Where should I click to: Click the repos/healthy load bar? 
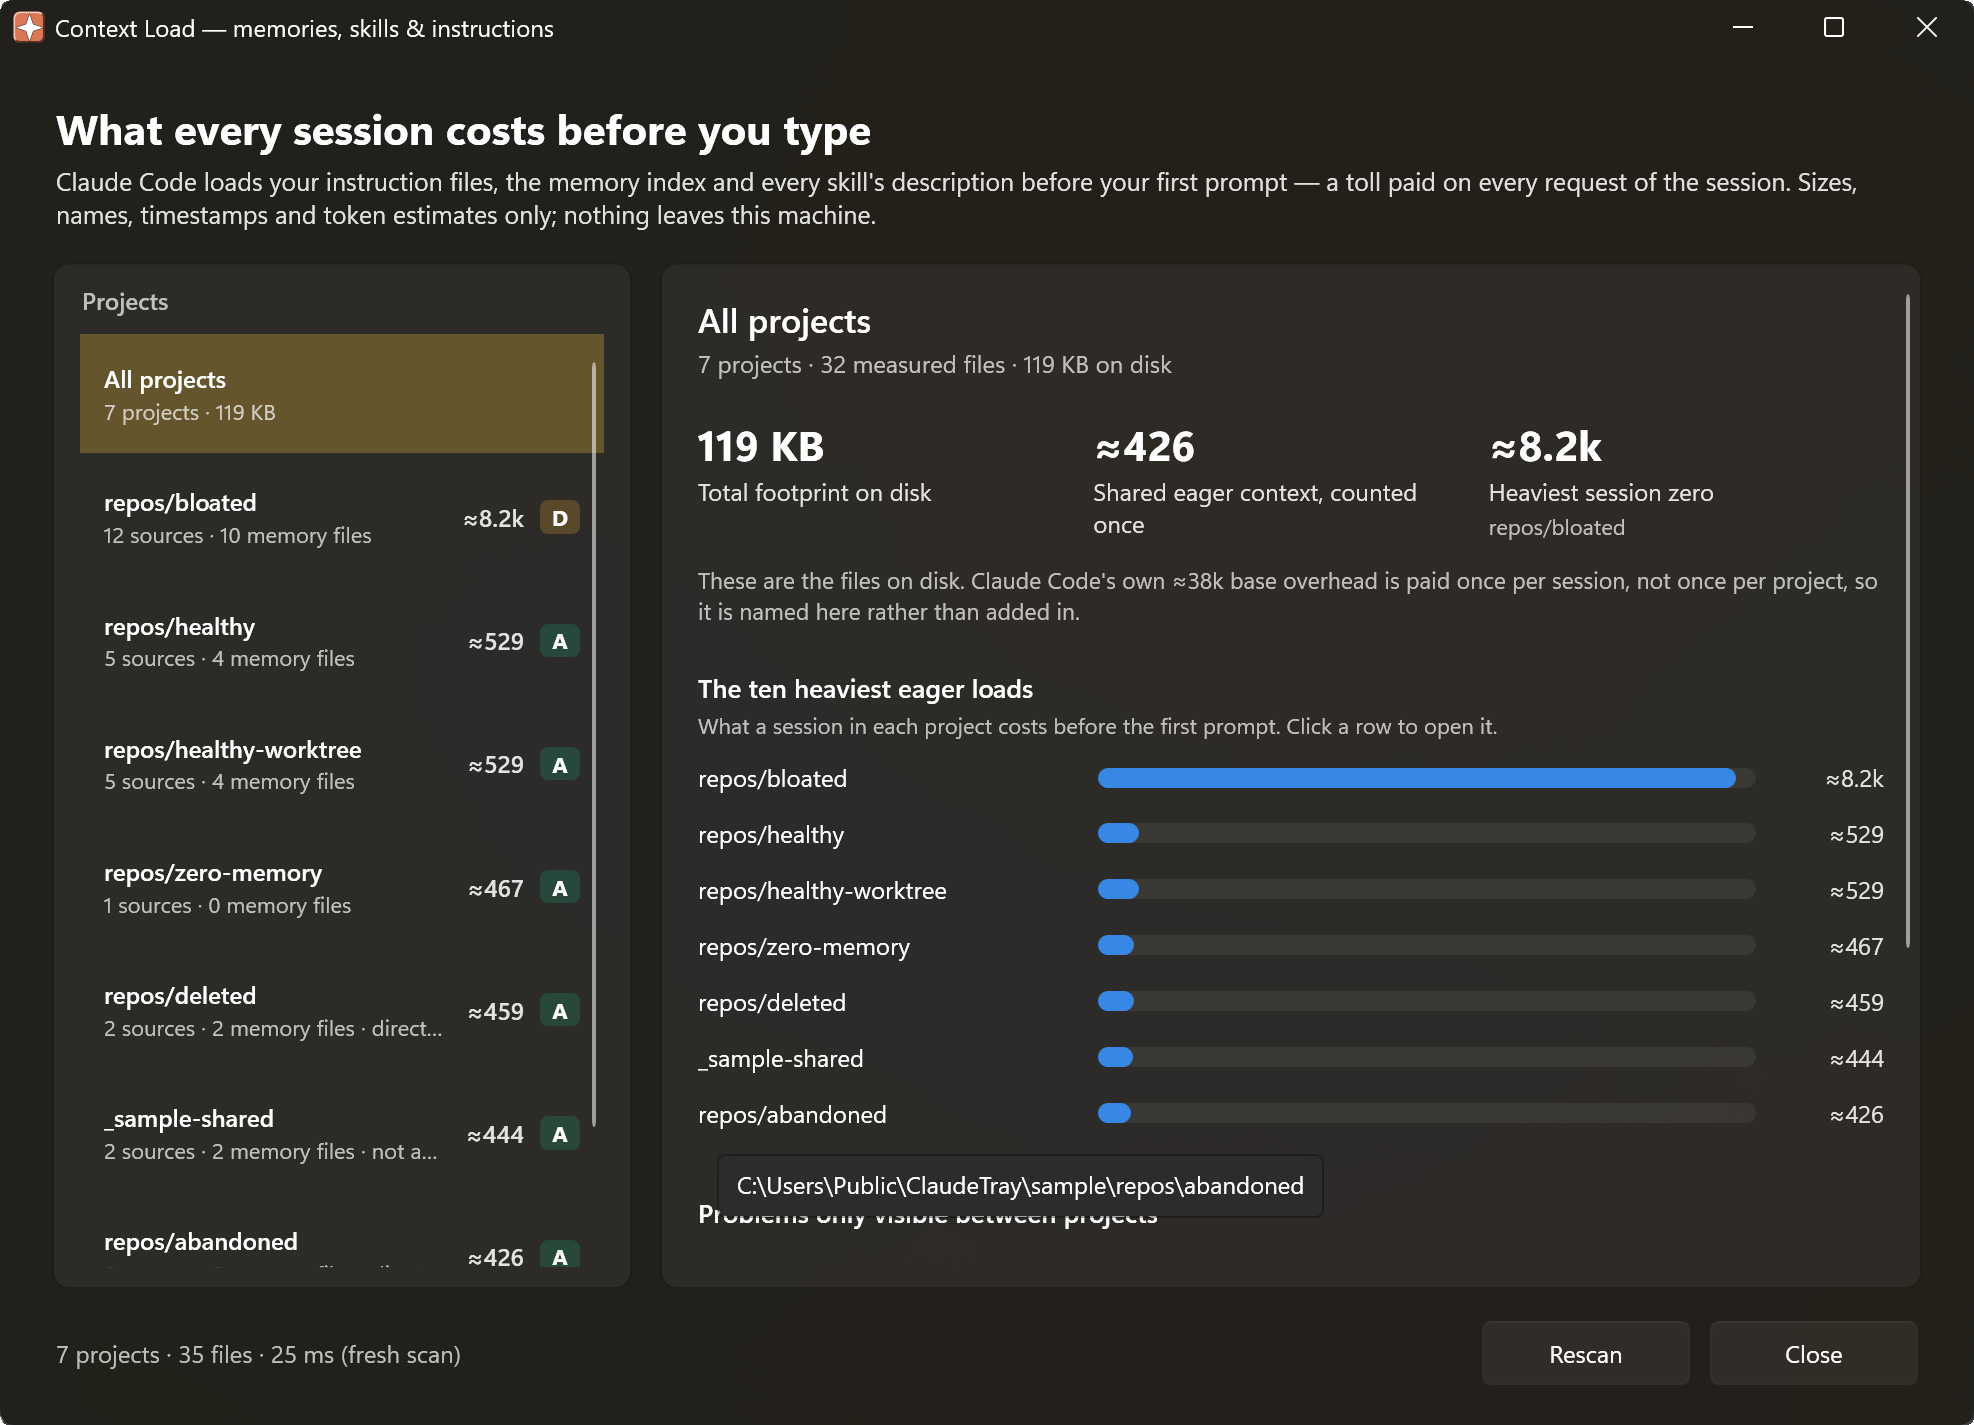(1426, 834)
